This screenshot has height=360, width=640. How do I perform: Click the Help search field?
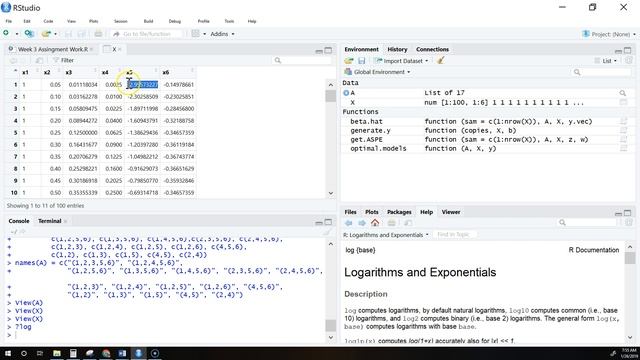coord(587,223)
